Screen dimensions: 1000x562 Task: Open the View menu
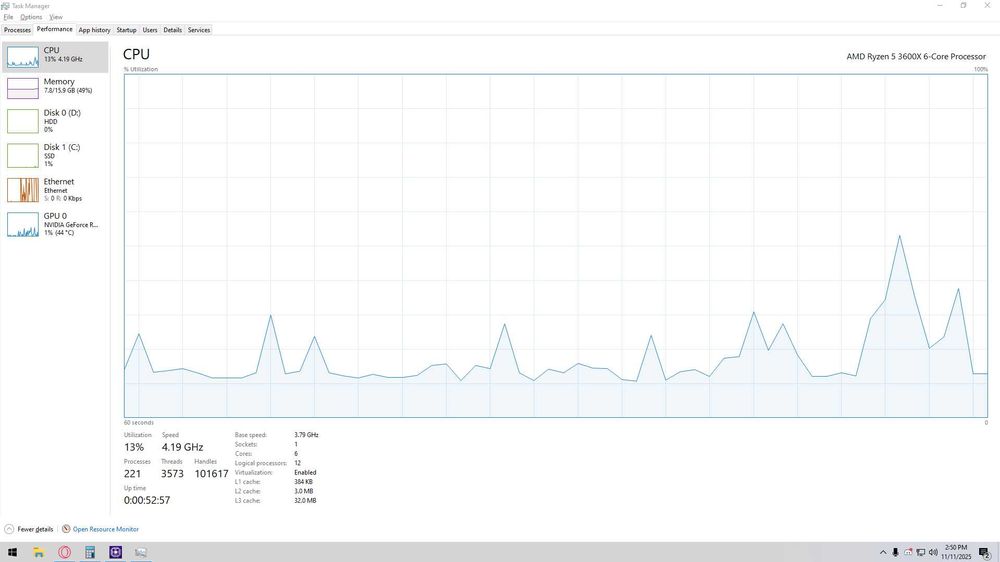click(56, 17)
